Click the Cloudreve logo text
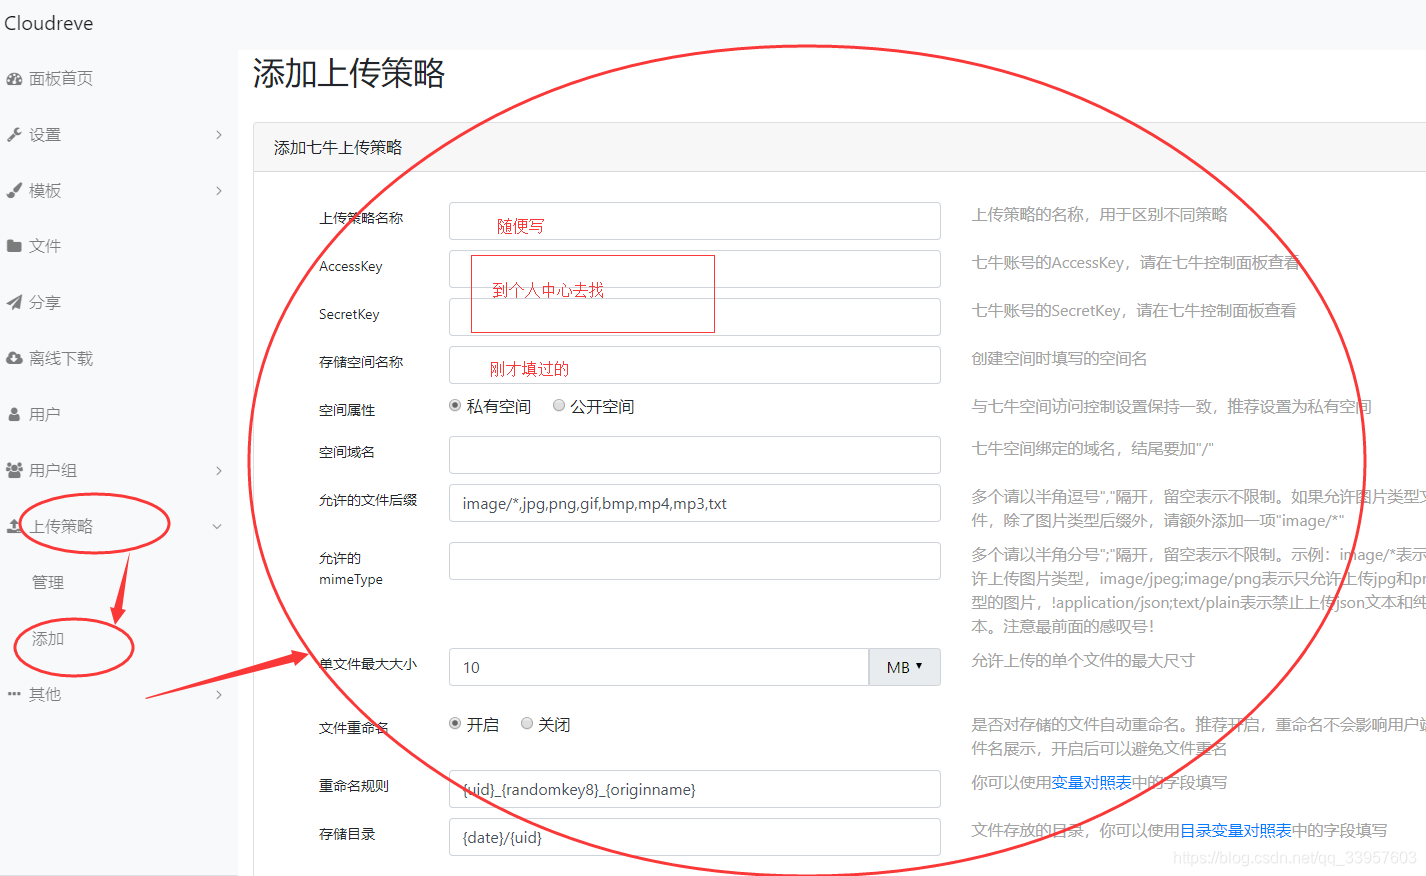This screenshot has width=1426, height=876. click(49, 23)
